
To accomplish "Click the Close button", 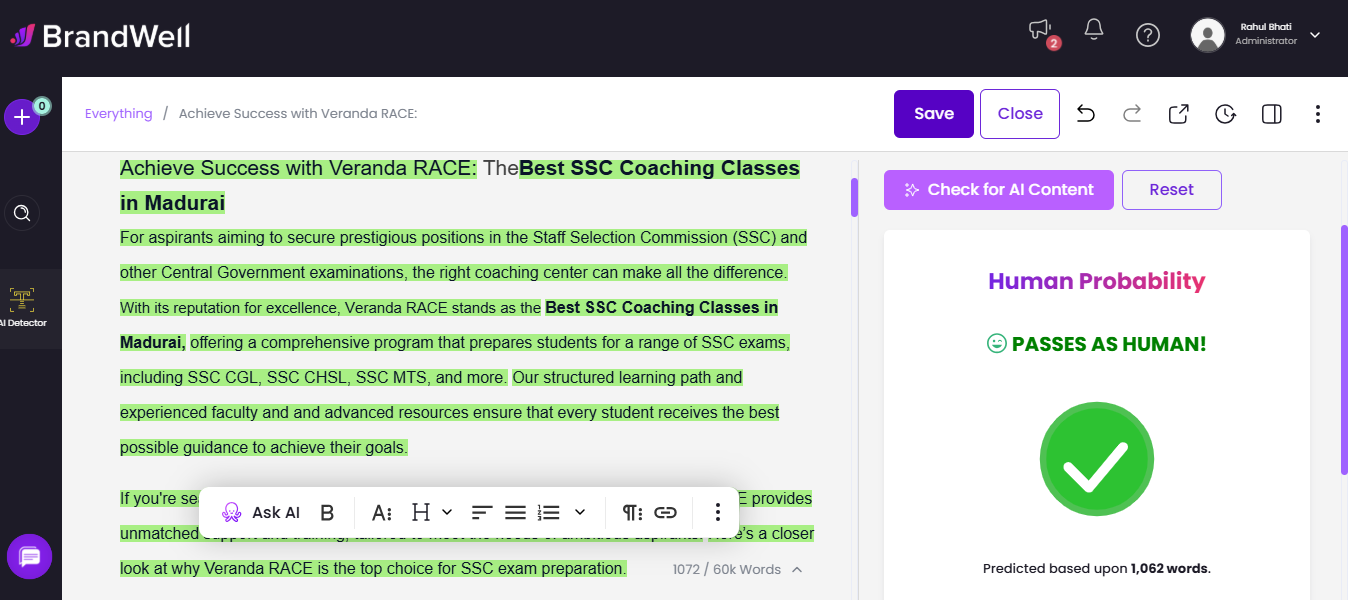I will point(1020,114).
